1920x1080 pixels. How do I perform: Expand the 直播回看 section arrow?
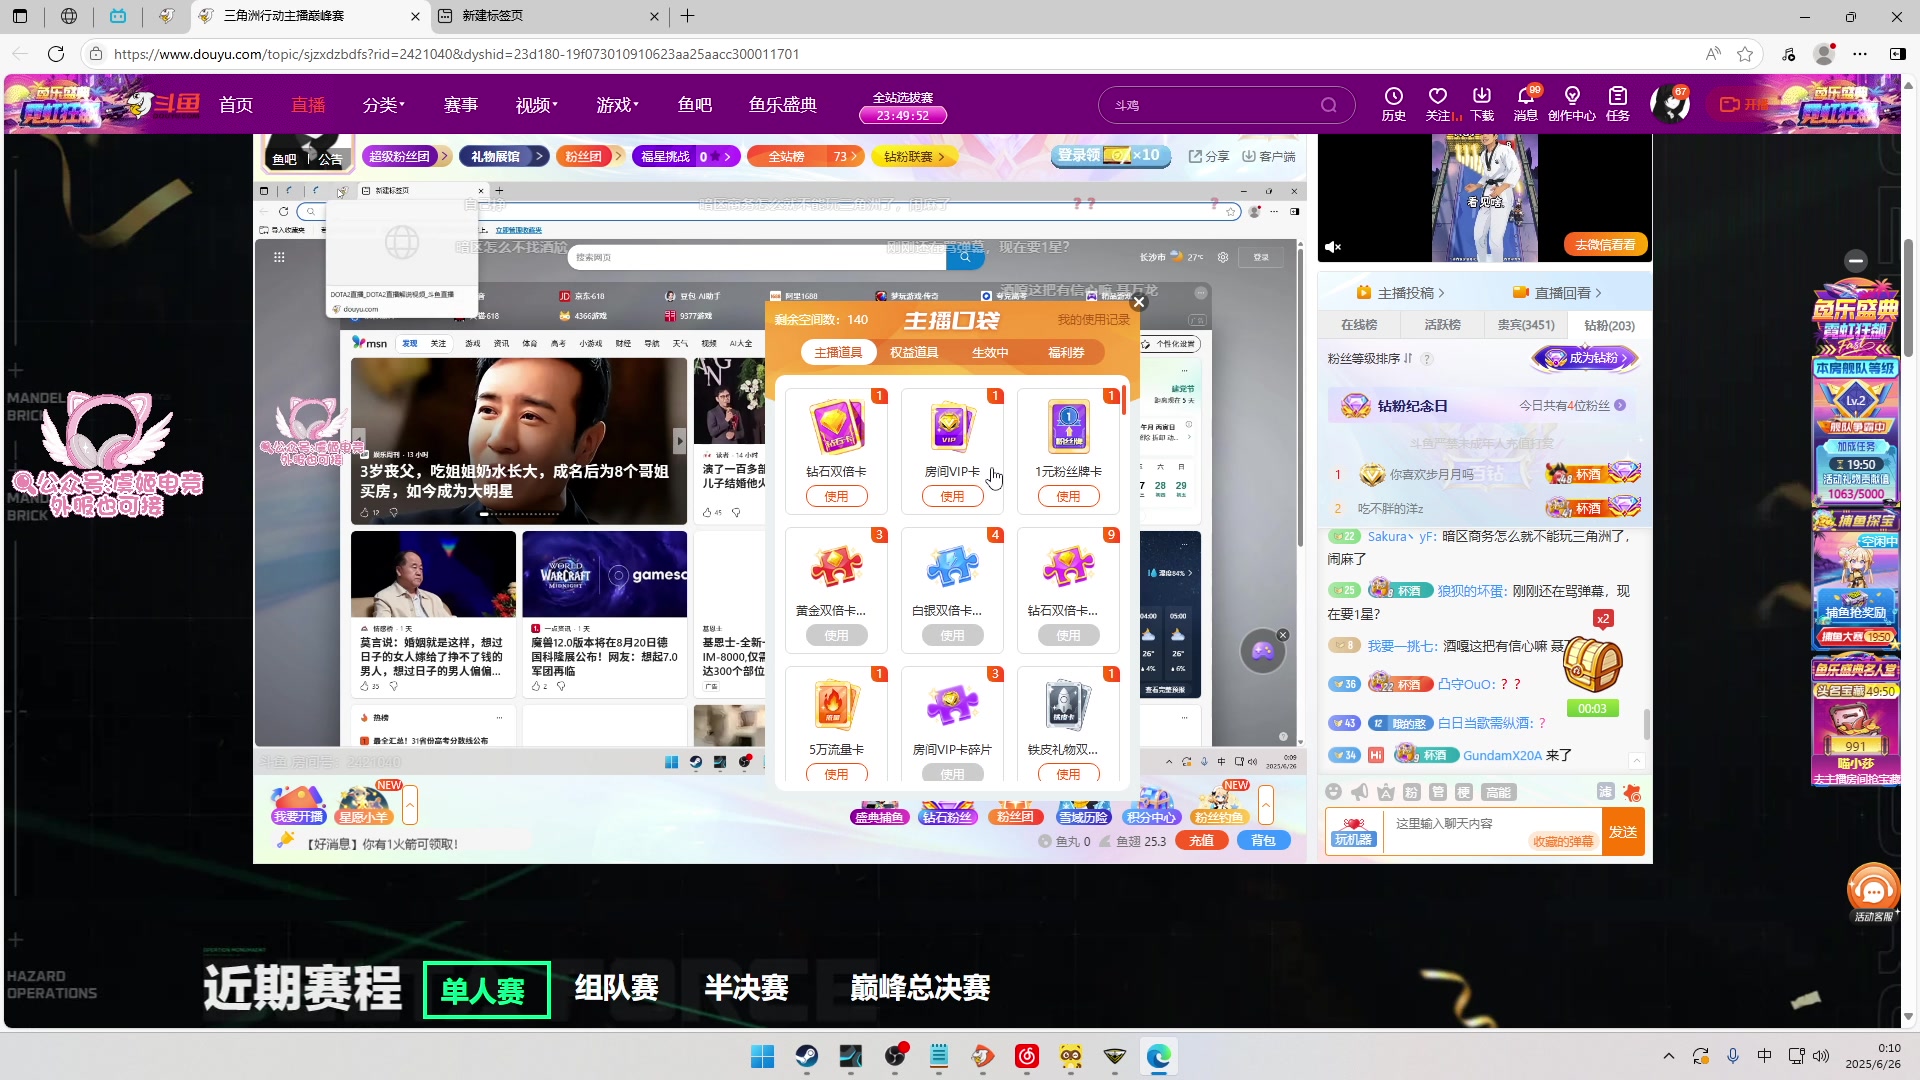1598,293
